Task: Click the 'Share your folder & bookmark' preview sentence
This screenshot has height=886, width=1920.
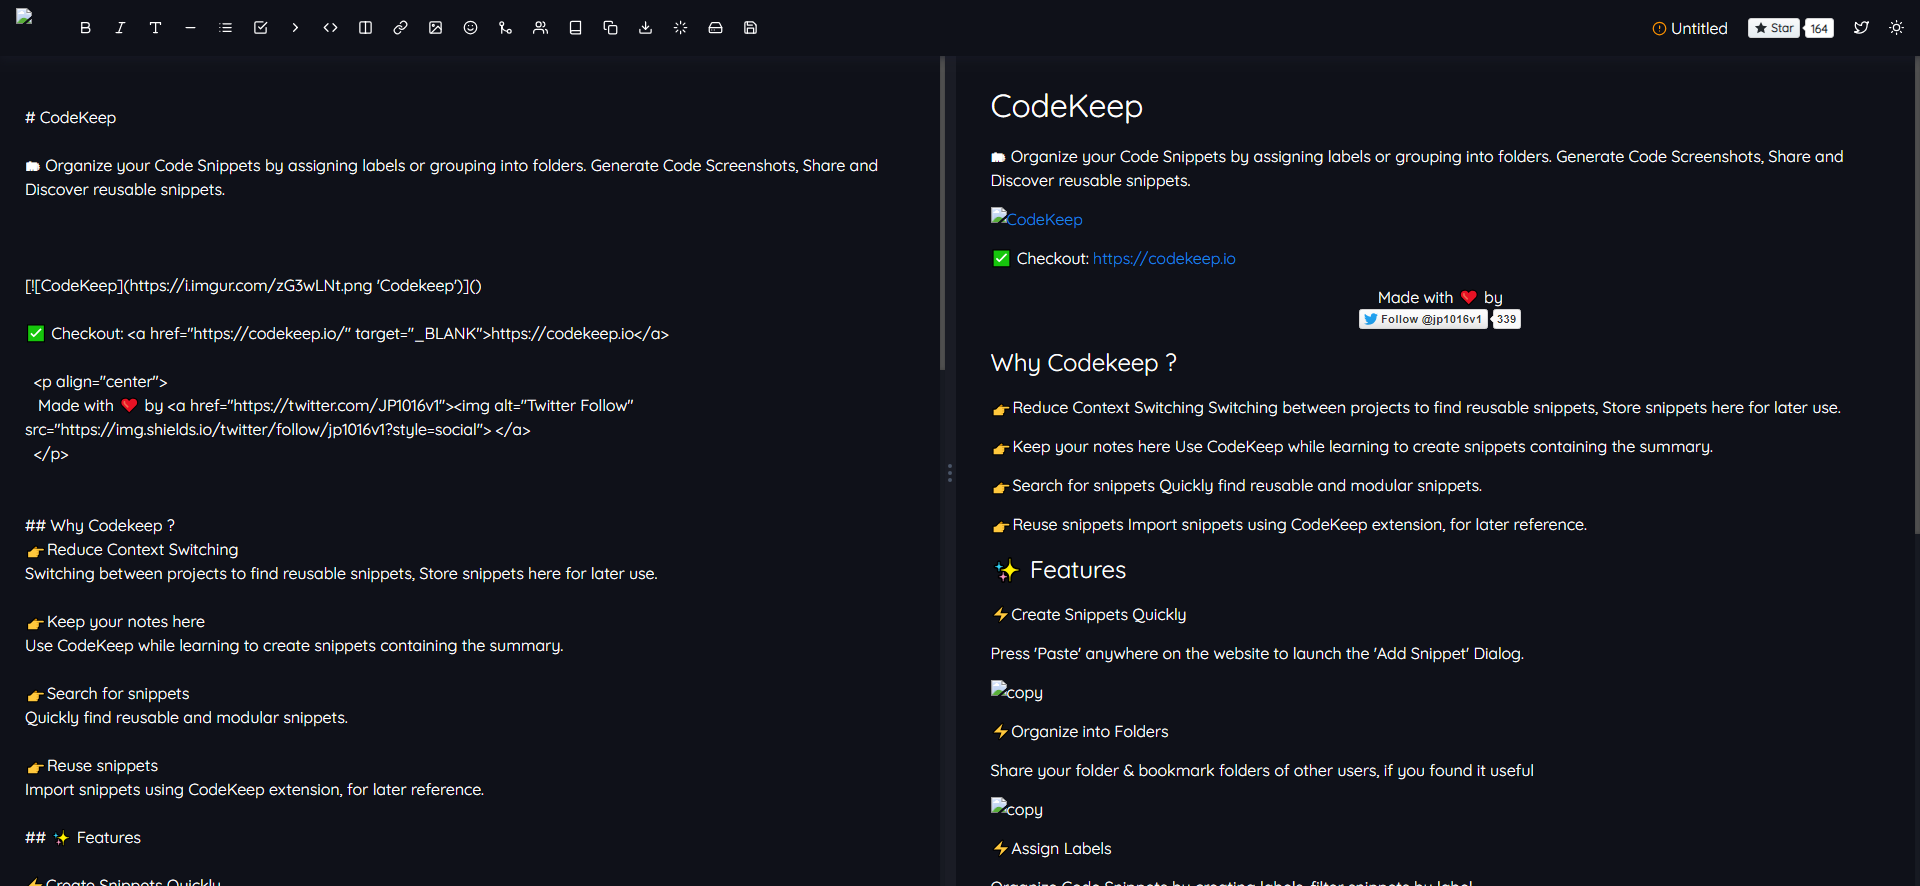Action: [1262, 770]
